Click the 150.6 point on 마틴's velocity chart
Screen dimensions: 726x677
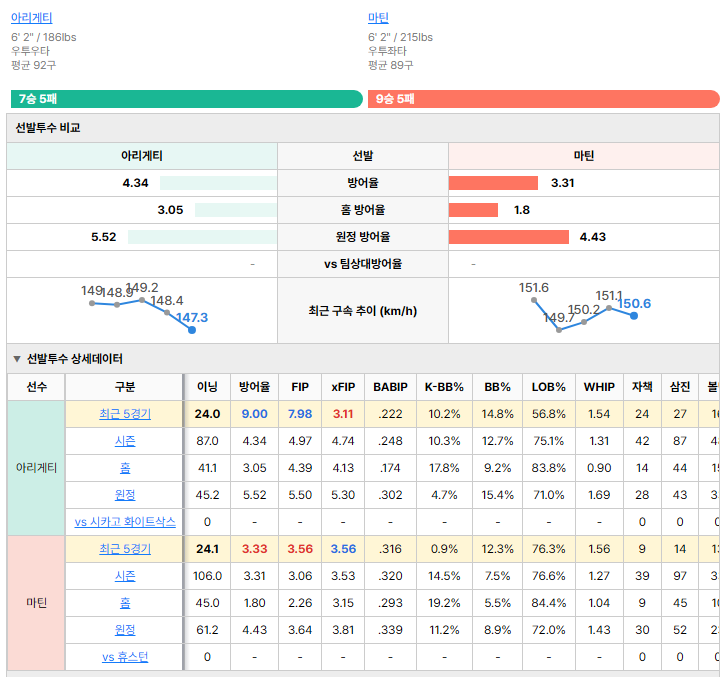point(634,316)
